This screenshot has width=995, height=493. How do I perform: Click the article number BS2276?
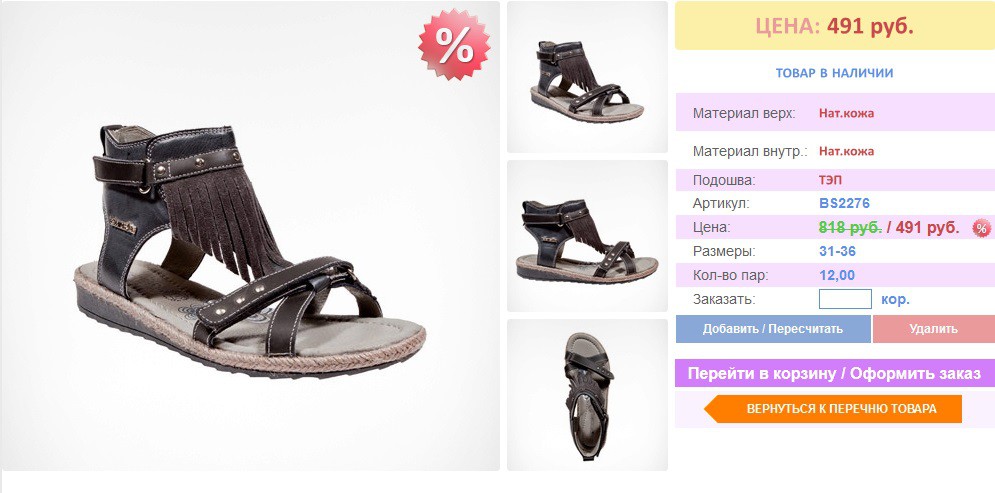[x=844, y=204]
